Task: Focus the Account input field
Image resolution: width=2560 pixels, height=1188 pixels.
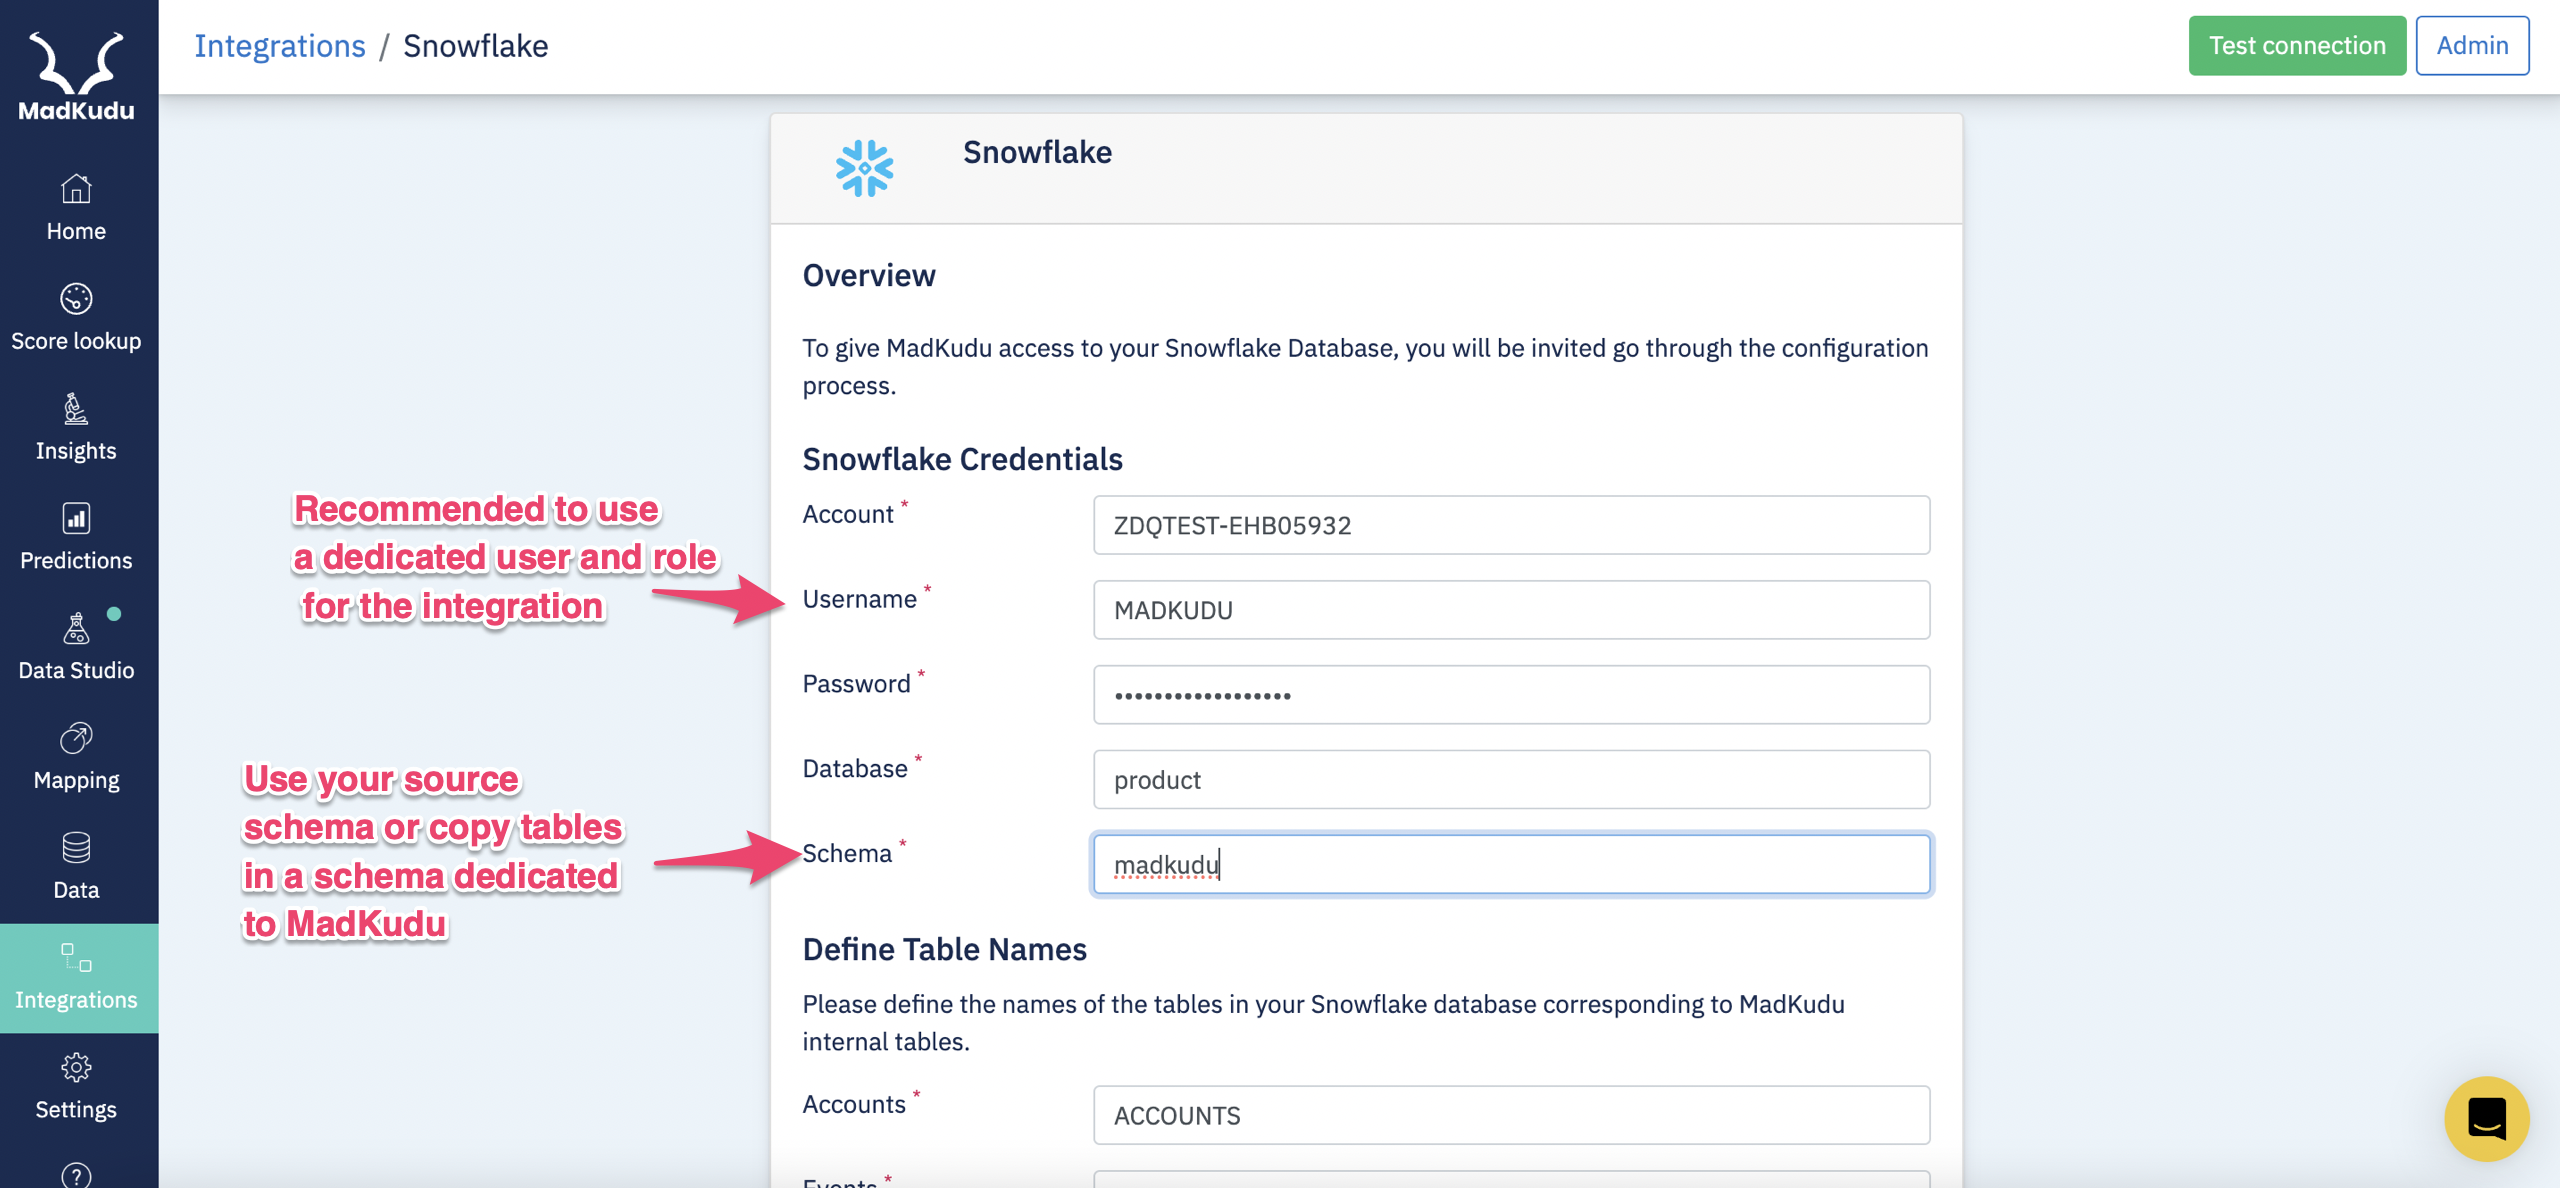Action: coord(1511,525)
